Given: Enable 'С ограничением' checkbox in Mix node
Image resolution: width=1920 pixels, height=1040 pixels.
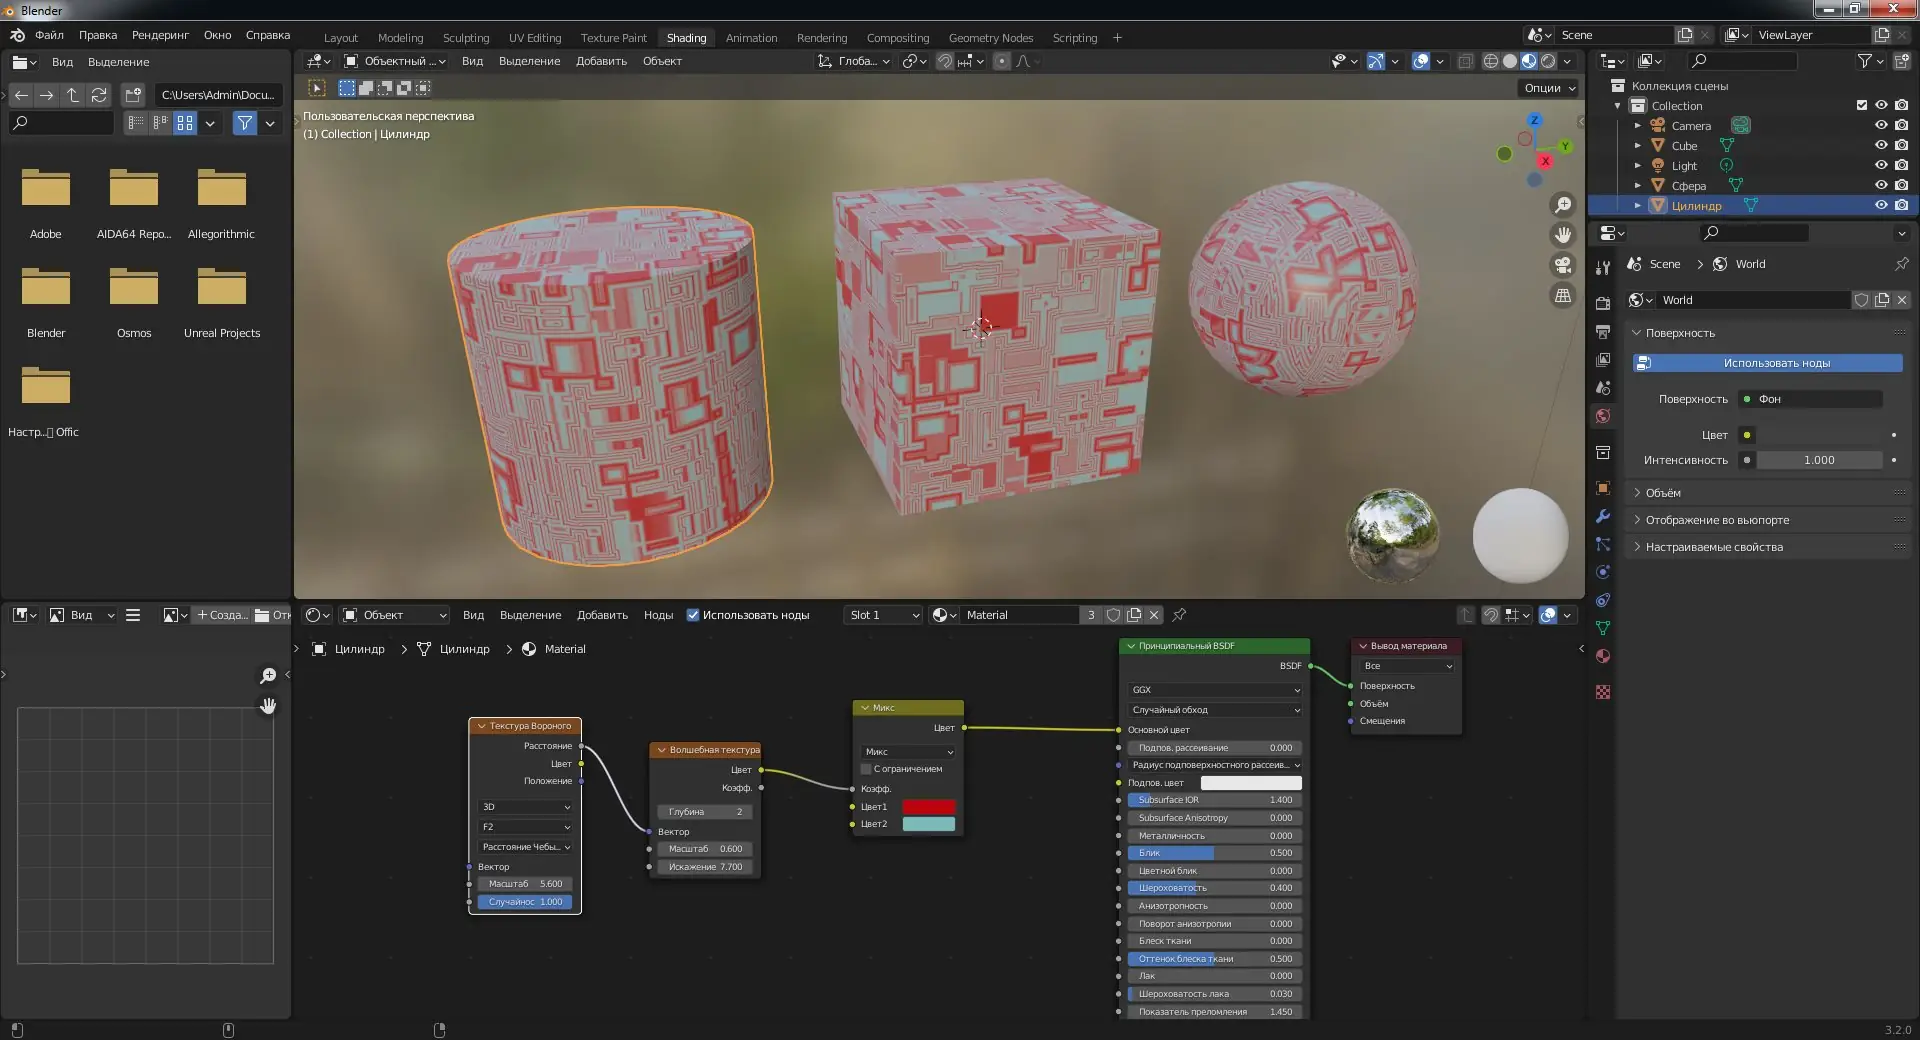Looking at the screenshot, I should coord(866,769).
